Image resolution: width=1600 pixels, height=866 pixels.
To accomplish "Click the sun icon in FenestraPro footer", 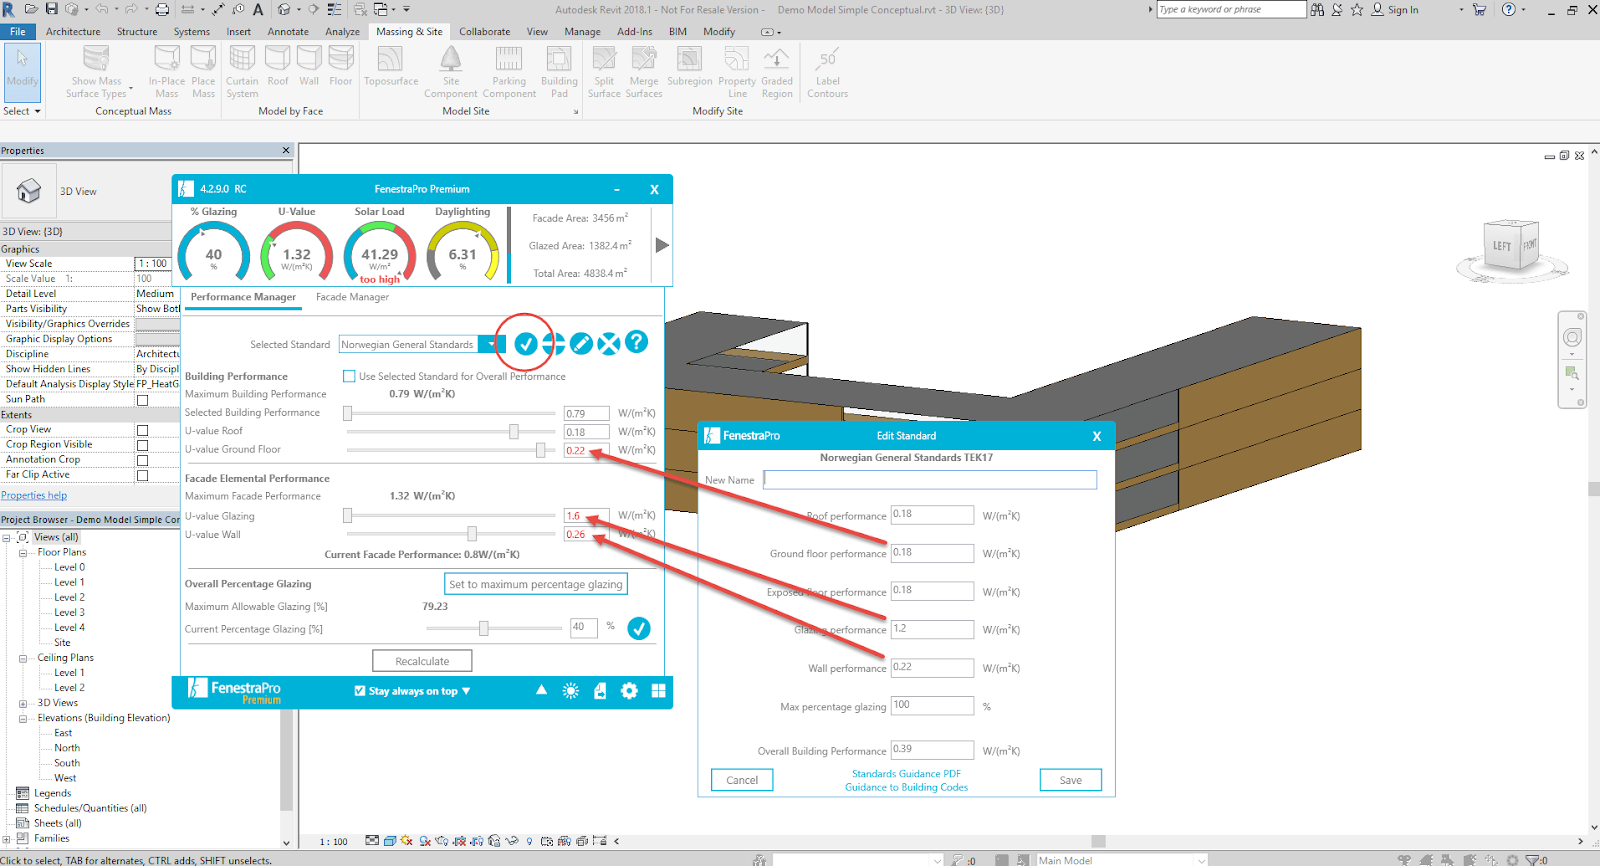I will [571, 691].
